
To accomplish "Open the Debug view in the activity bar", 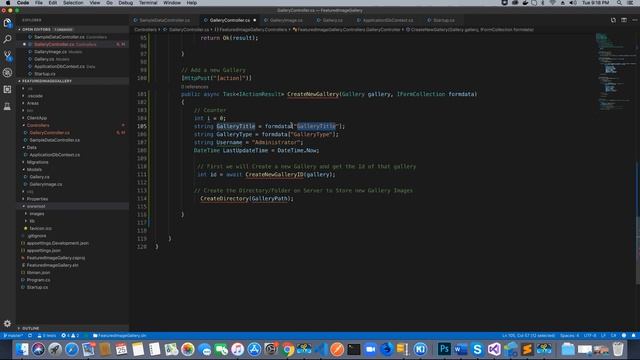I will [x=7, y=73].
